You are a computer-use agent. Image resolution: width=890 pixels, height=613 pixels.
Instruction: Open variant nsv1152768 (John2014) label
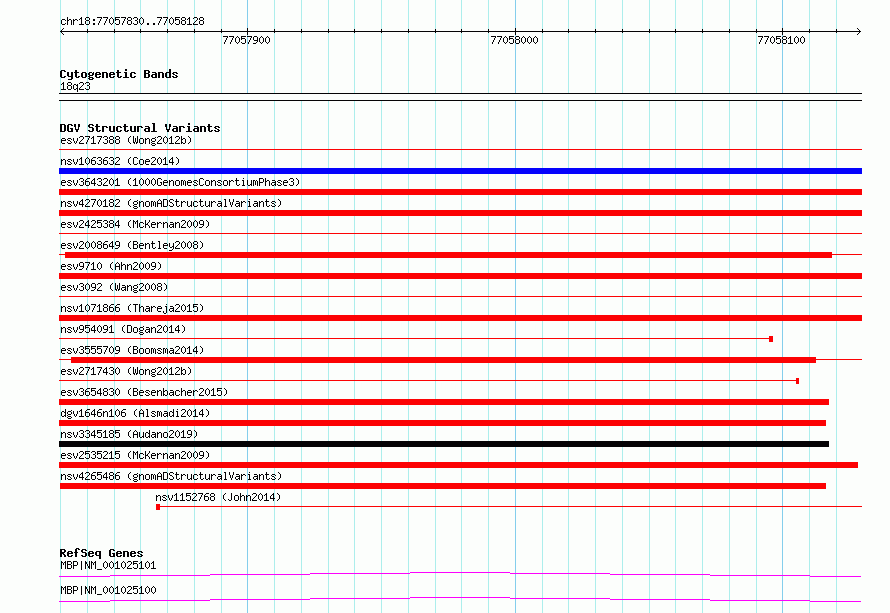point(218,497)
